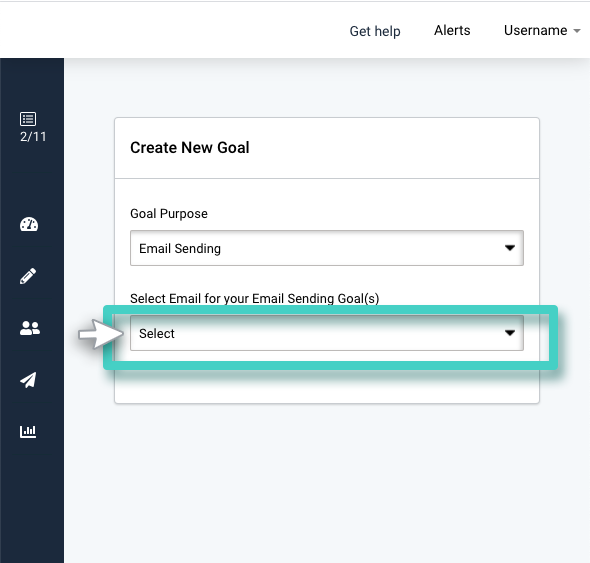Open the paper plane send icon

coord(28,380)
